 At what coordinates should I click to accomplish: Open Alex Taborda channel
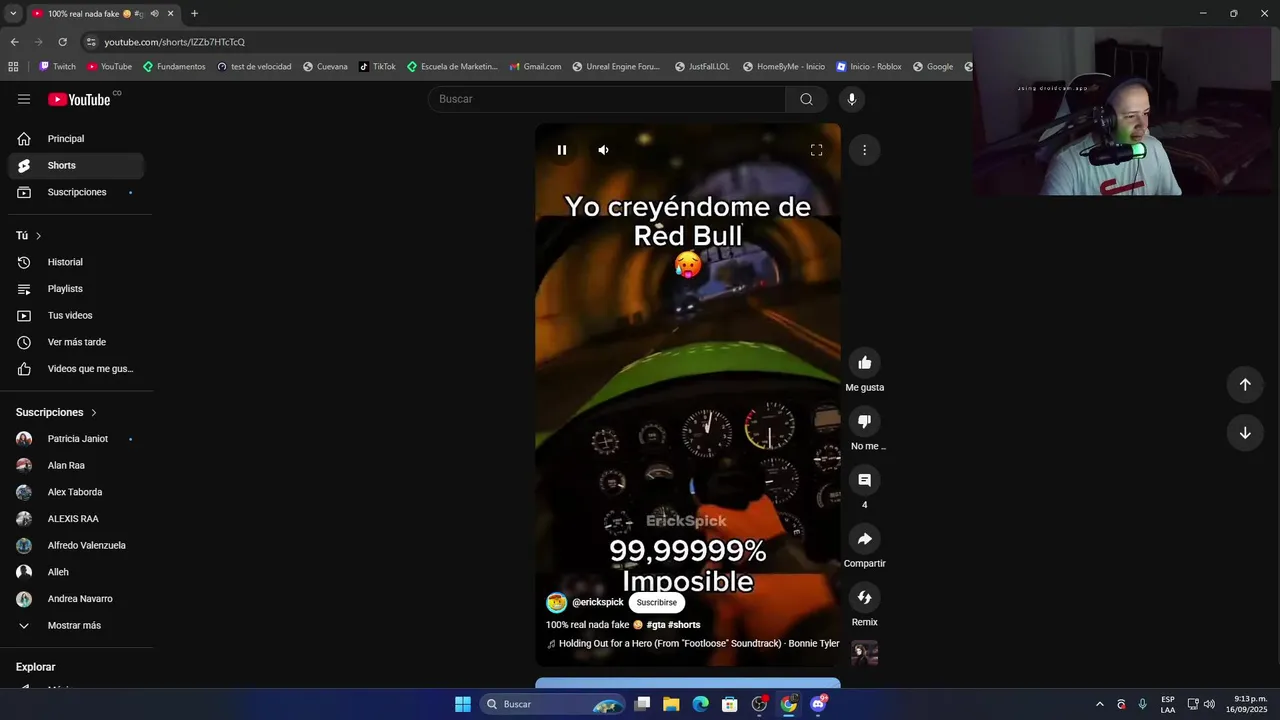[x=76, y=492]
